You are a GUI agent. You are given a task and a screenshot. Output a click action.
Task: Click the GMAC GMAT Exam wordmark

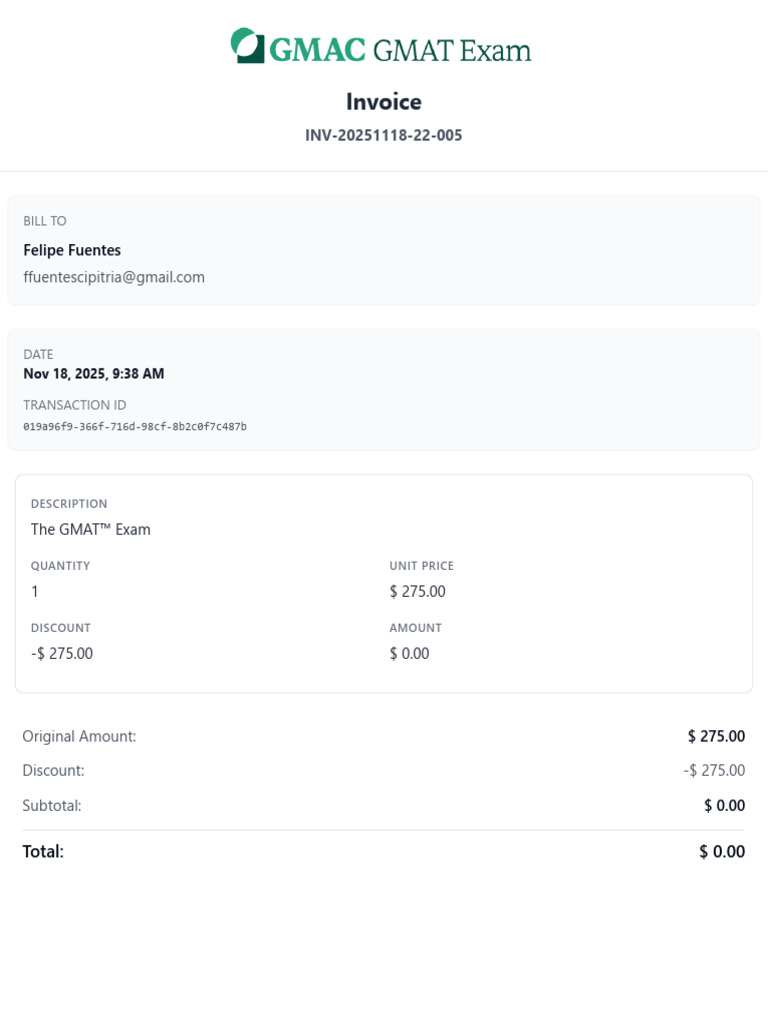(400, 50)
